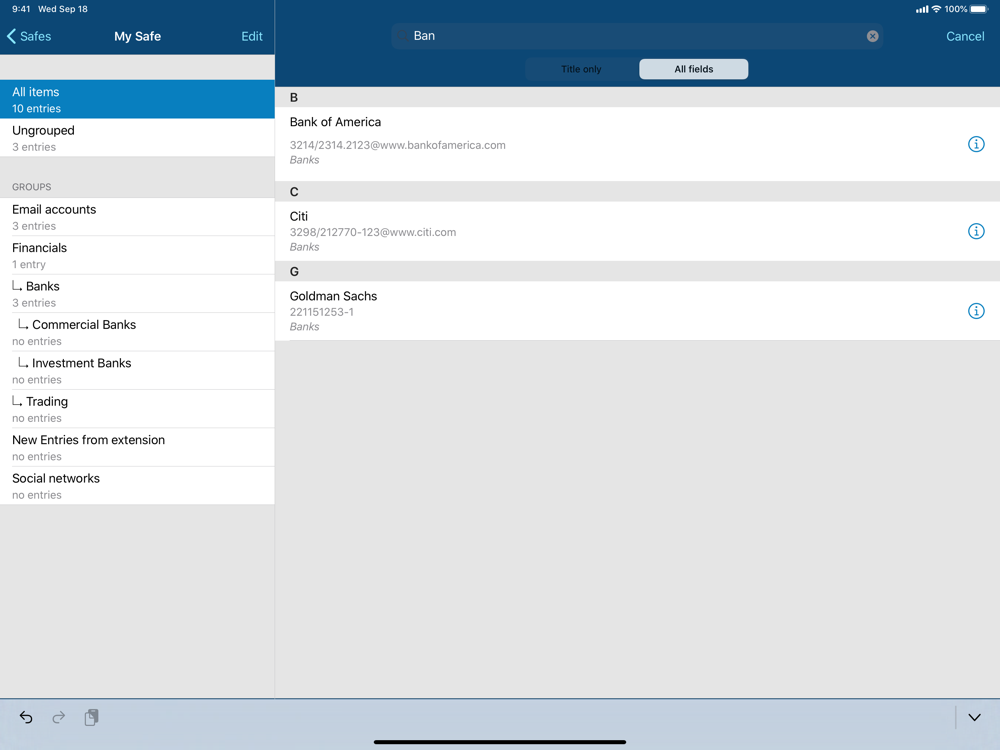Image resolution: width=1000 pixels, height=750 pixels.
Task: Tap the Edit button
Action: 252,36
